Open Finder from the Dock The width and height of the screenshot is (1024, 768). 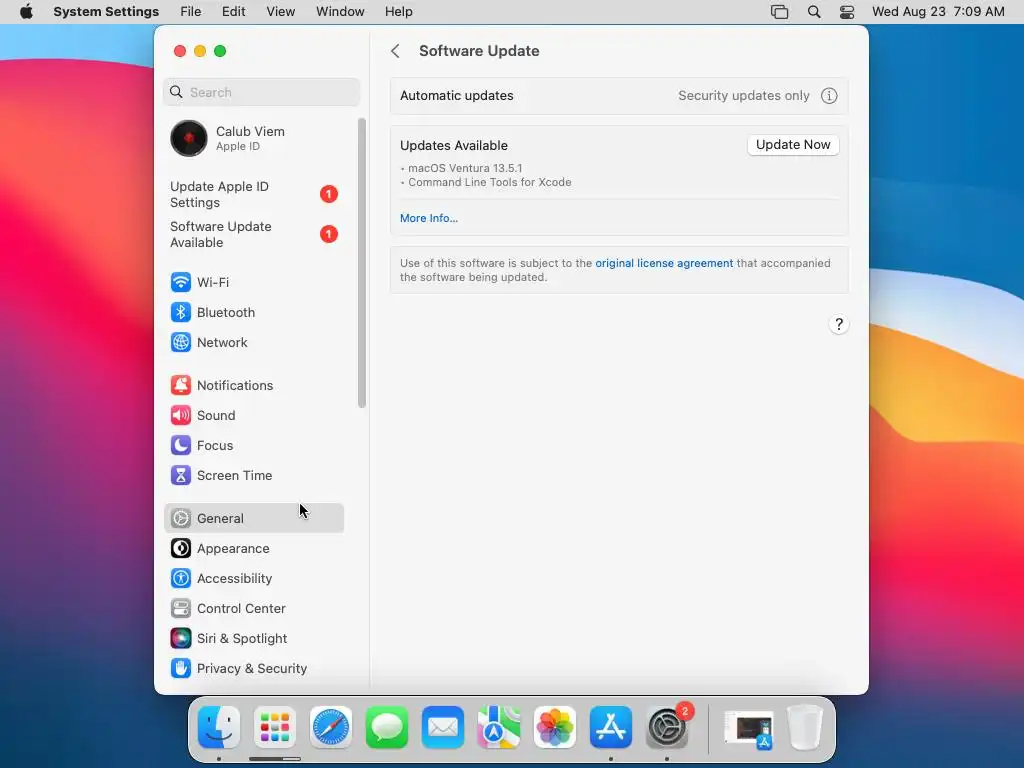tap(219, 727)
